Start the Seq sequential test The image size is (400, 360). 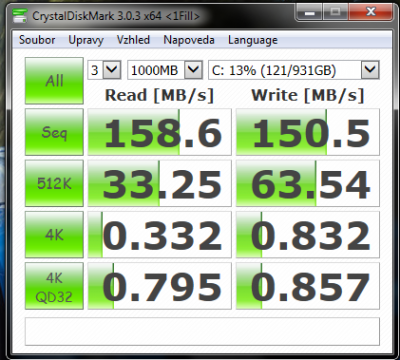54,132
